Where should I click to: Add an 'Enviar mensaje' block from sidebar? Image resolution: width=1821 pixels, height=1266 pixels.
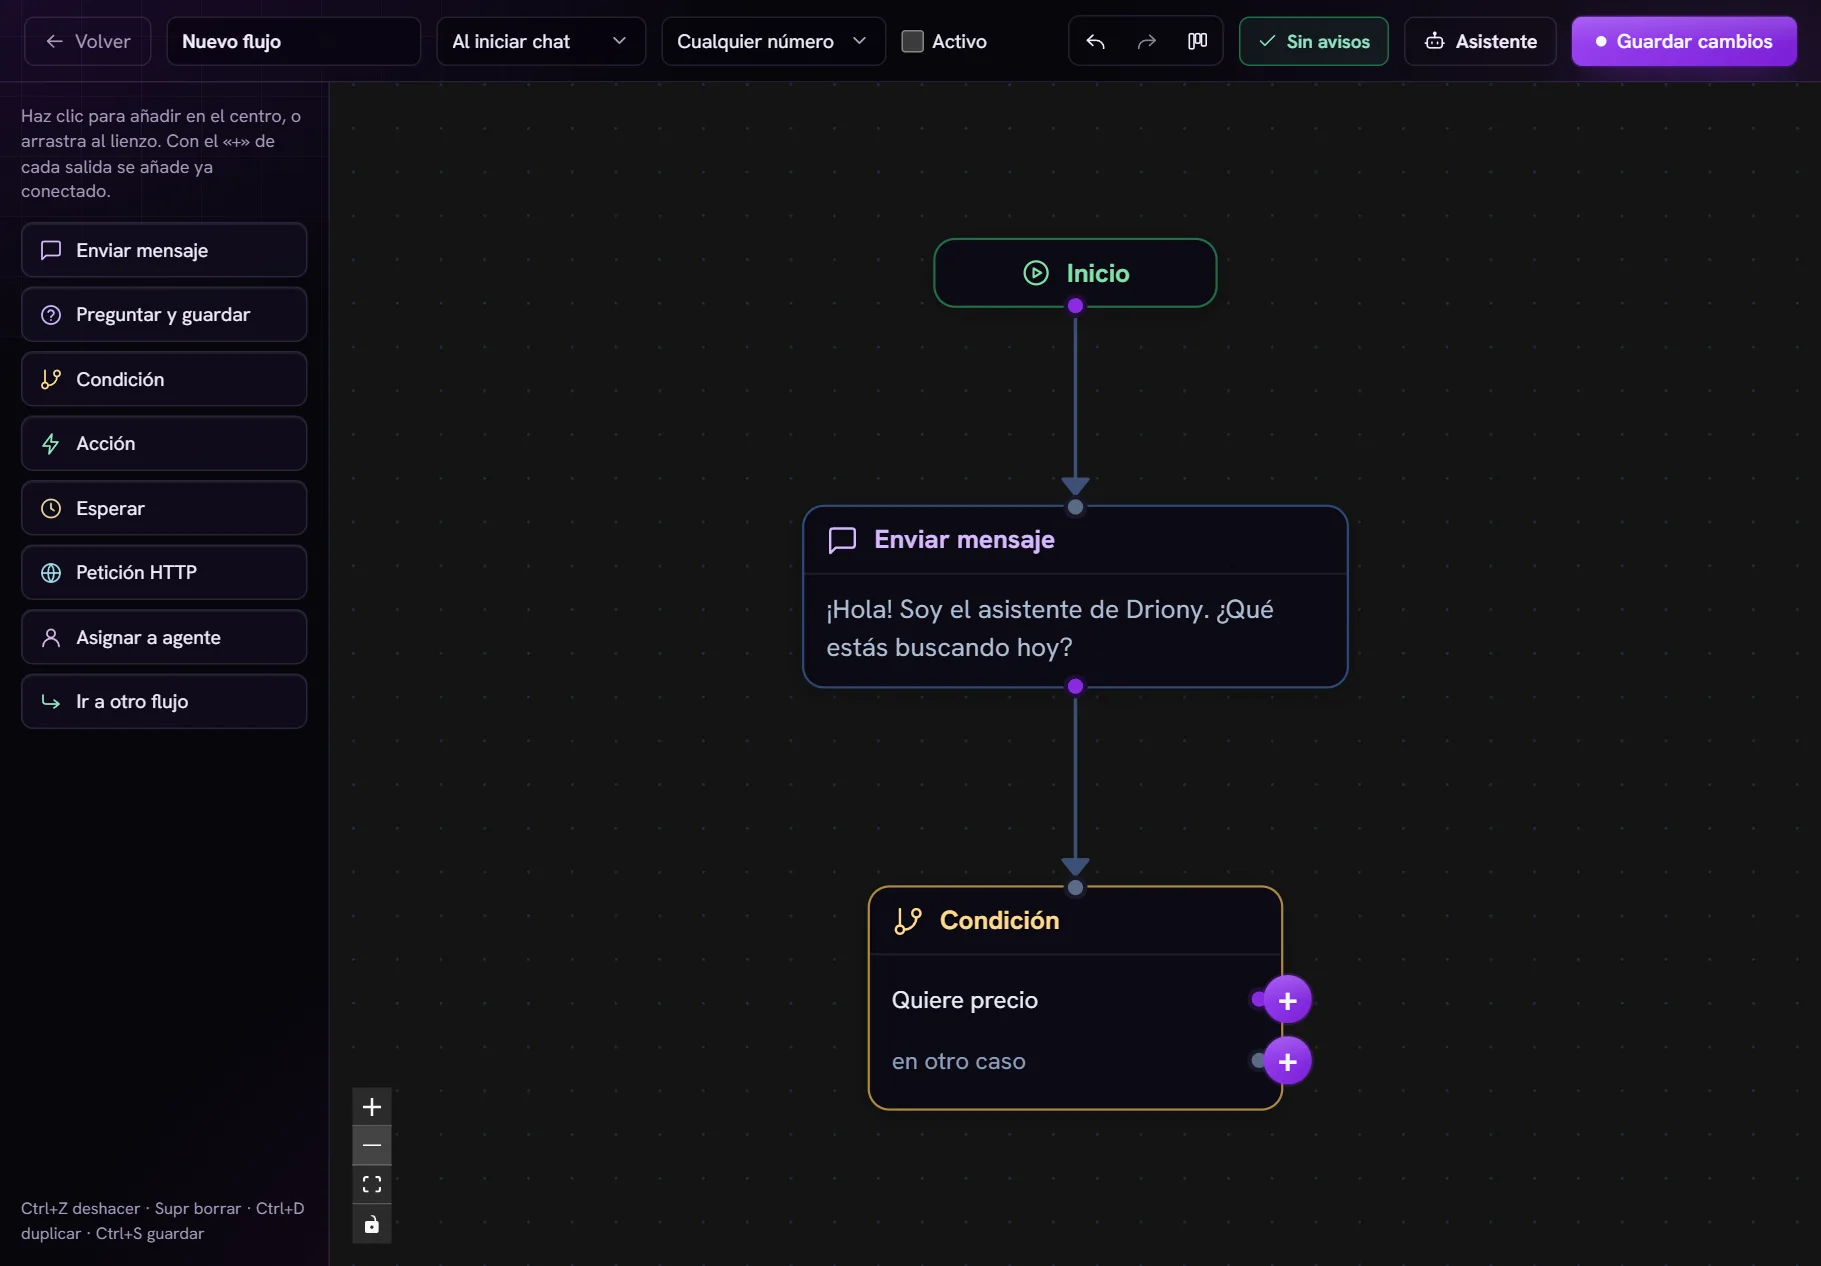pos(164,250)
